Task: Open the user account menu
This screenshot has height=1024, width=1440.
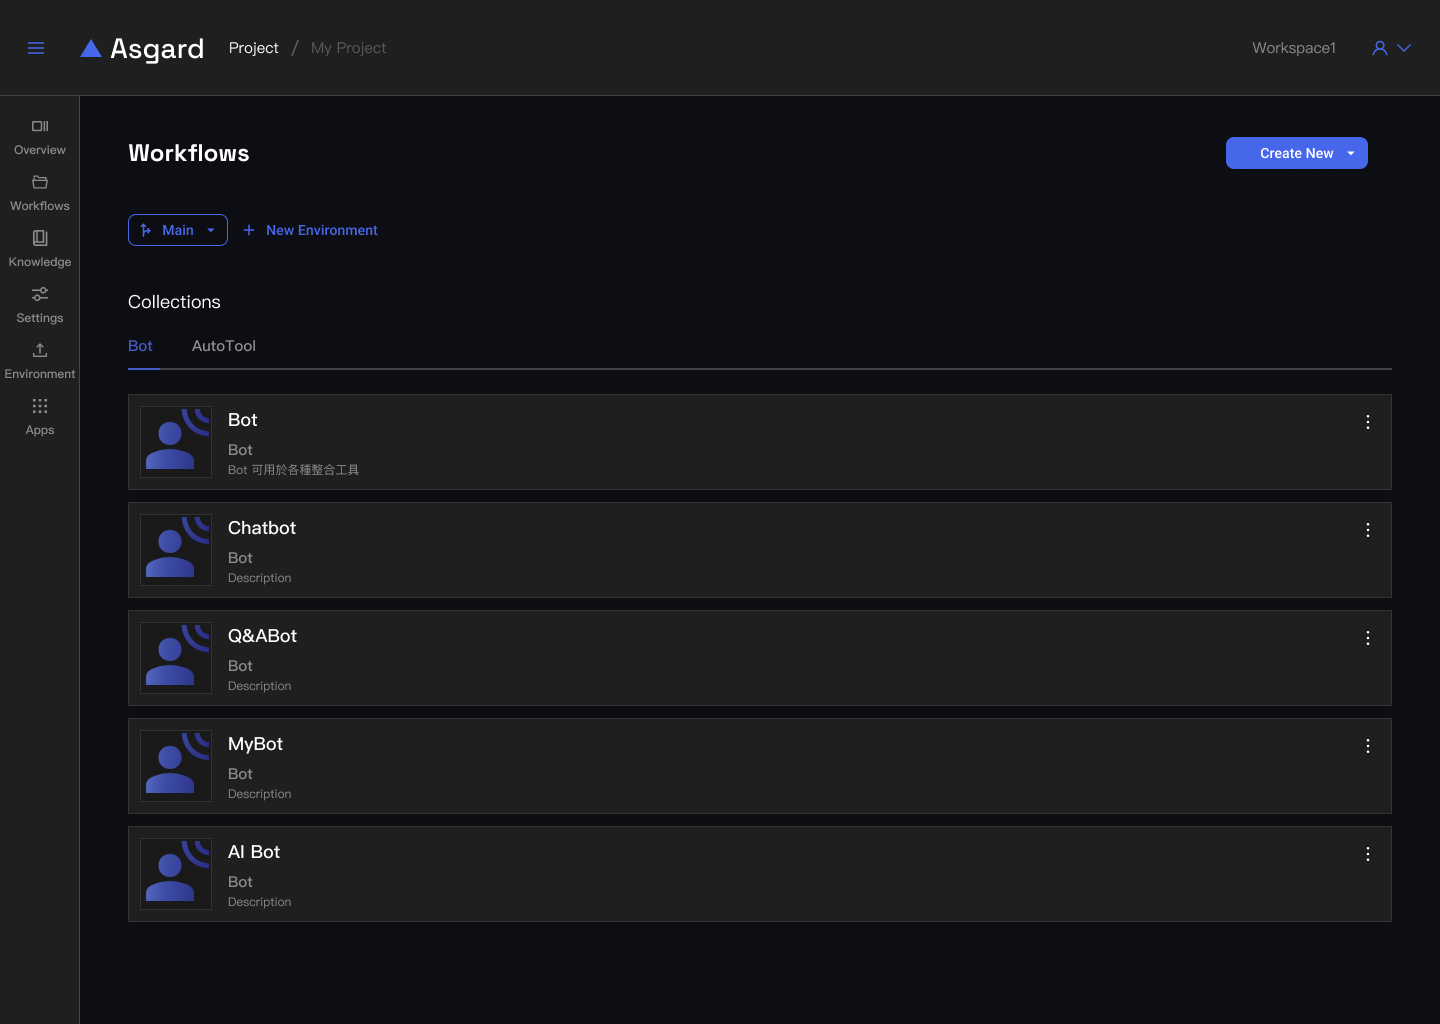Action: click(1391, 48)
